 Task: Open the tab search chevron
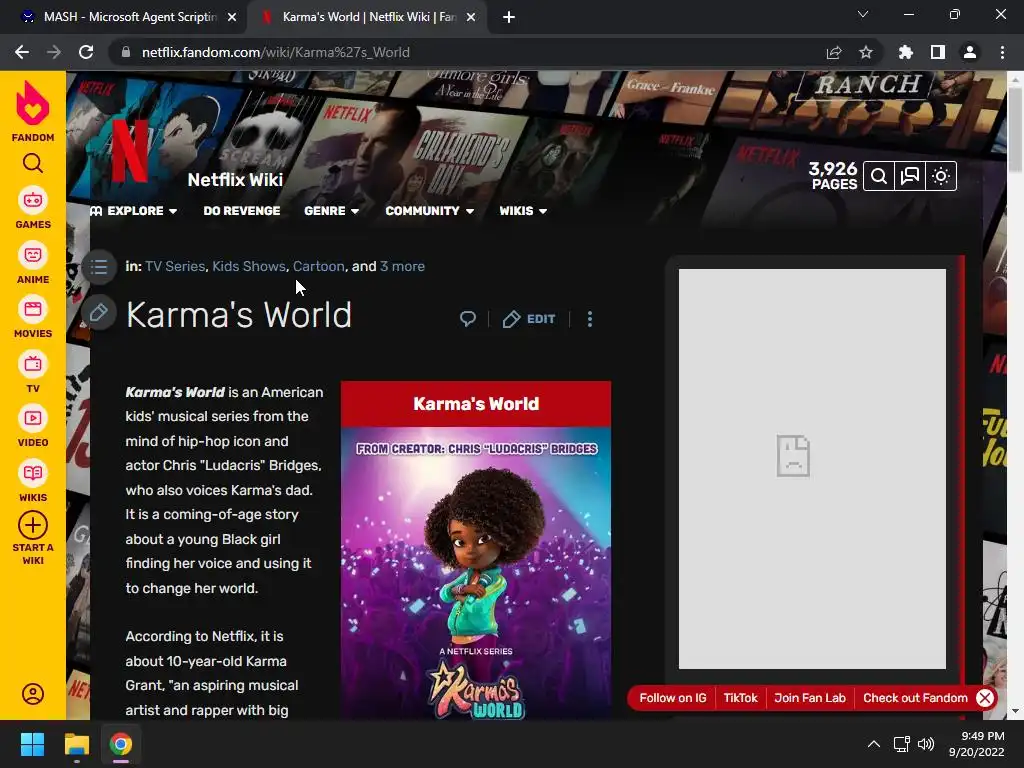tap(863, 14)
